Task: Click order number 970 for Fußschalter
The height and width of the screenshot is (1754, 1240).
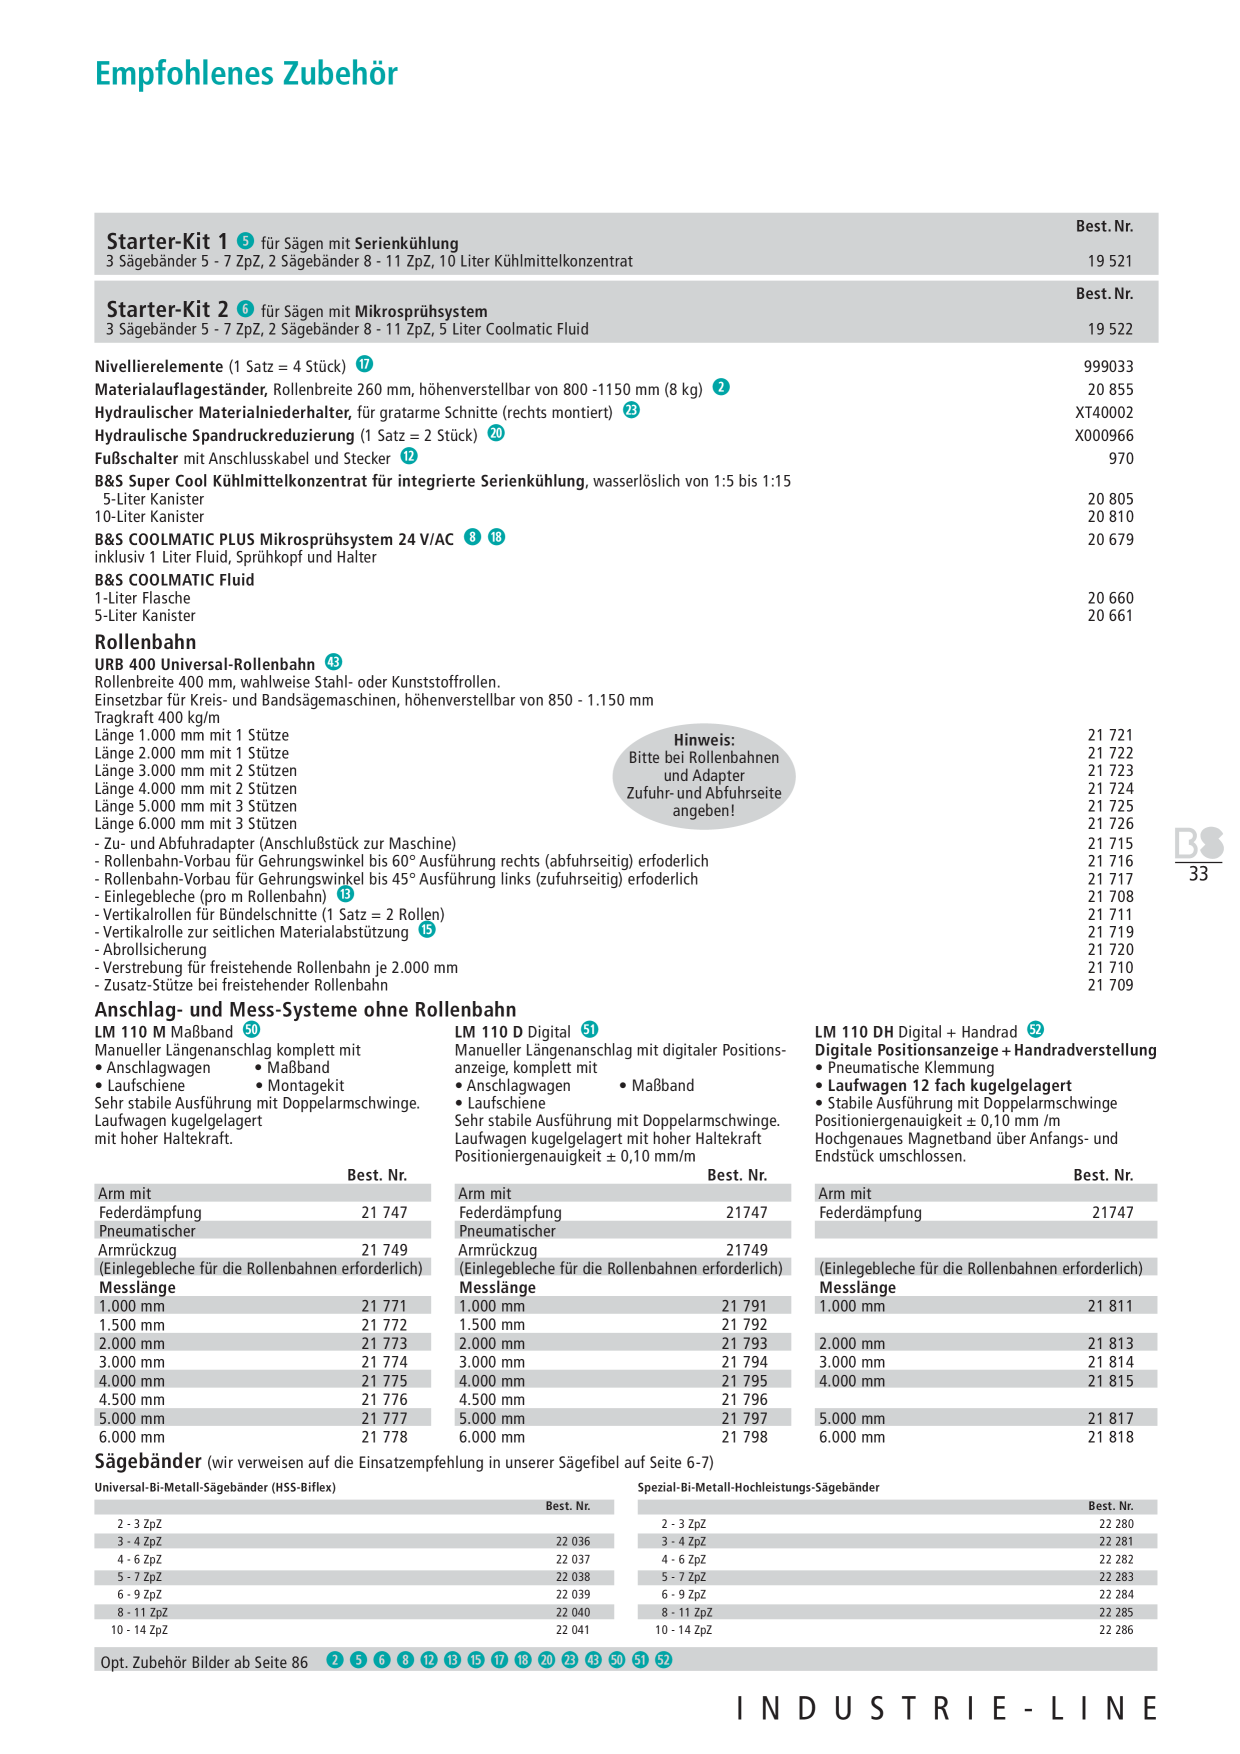Action: (1121, 459)
